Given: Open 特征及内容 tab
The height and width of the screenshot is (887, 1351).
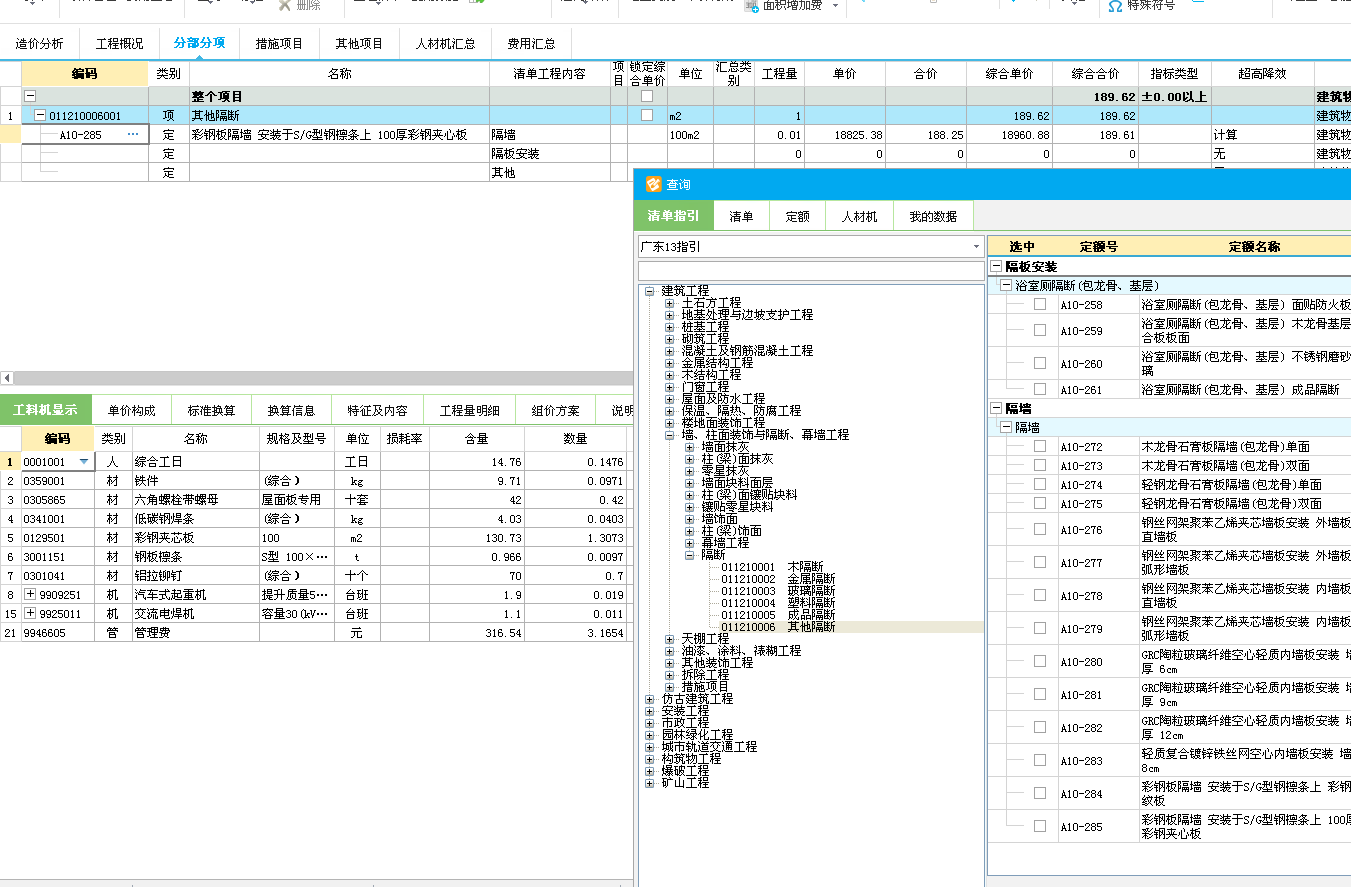Looking at the screenshot, I should coord(377,410).
